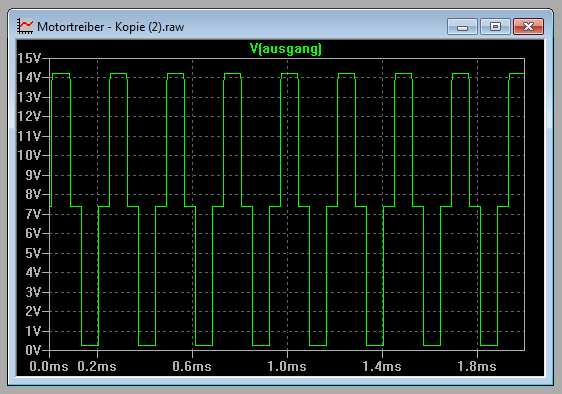Click the 3V vertical axis label
Viewport: 562px width, 394px height.
coord(33,292)
